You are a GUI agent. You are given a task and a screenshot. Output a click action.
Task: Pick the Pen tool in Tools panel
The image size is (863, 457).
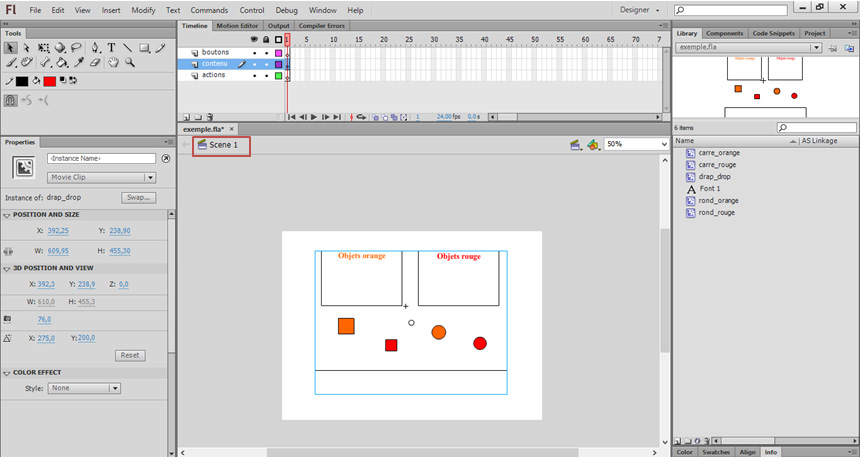[96, 47]
